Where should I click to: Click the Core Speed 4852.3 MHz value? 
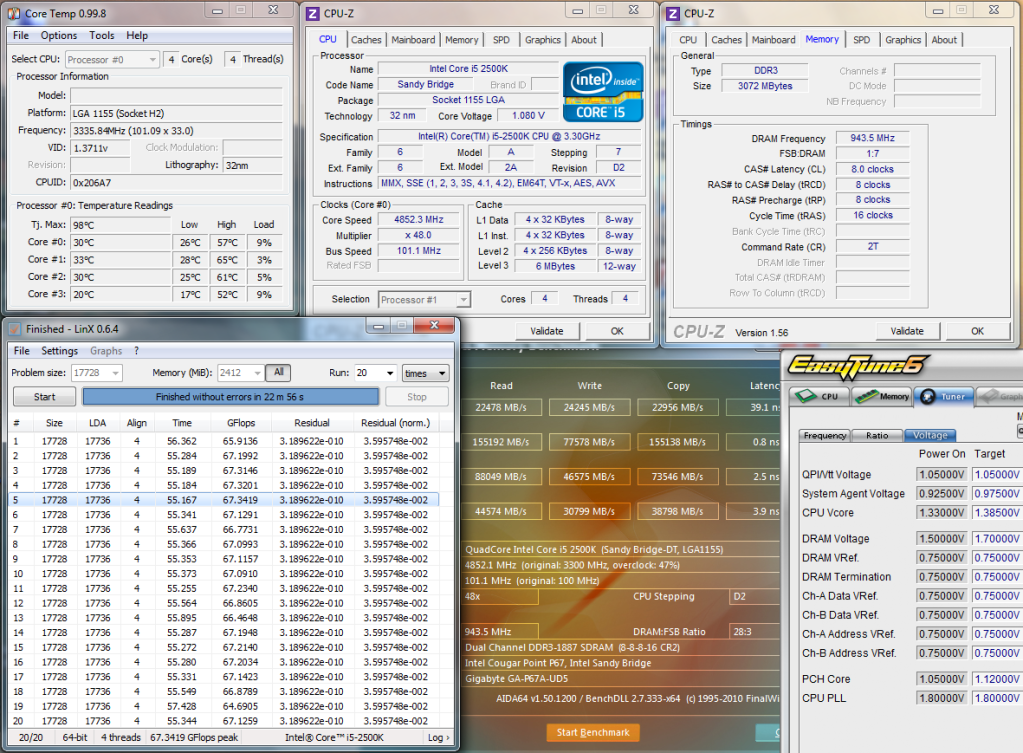pyautogui.click(x=418, y=220)
